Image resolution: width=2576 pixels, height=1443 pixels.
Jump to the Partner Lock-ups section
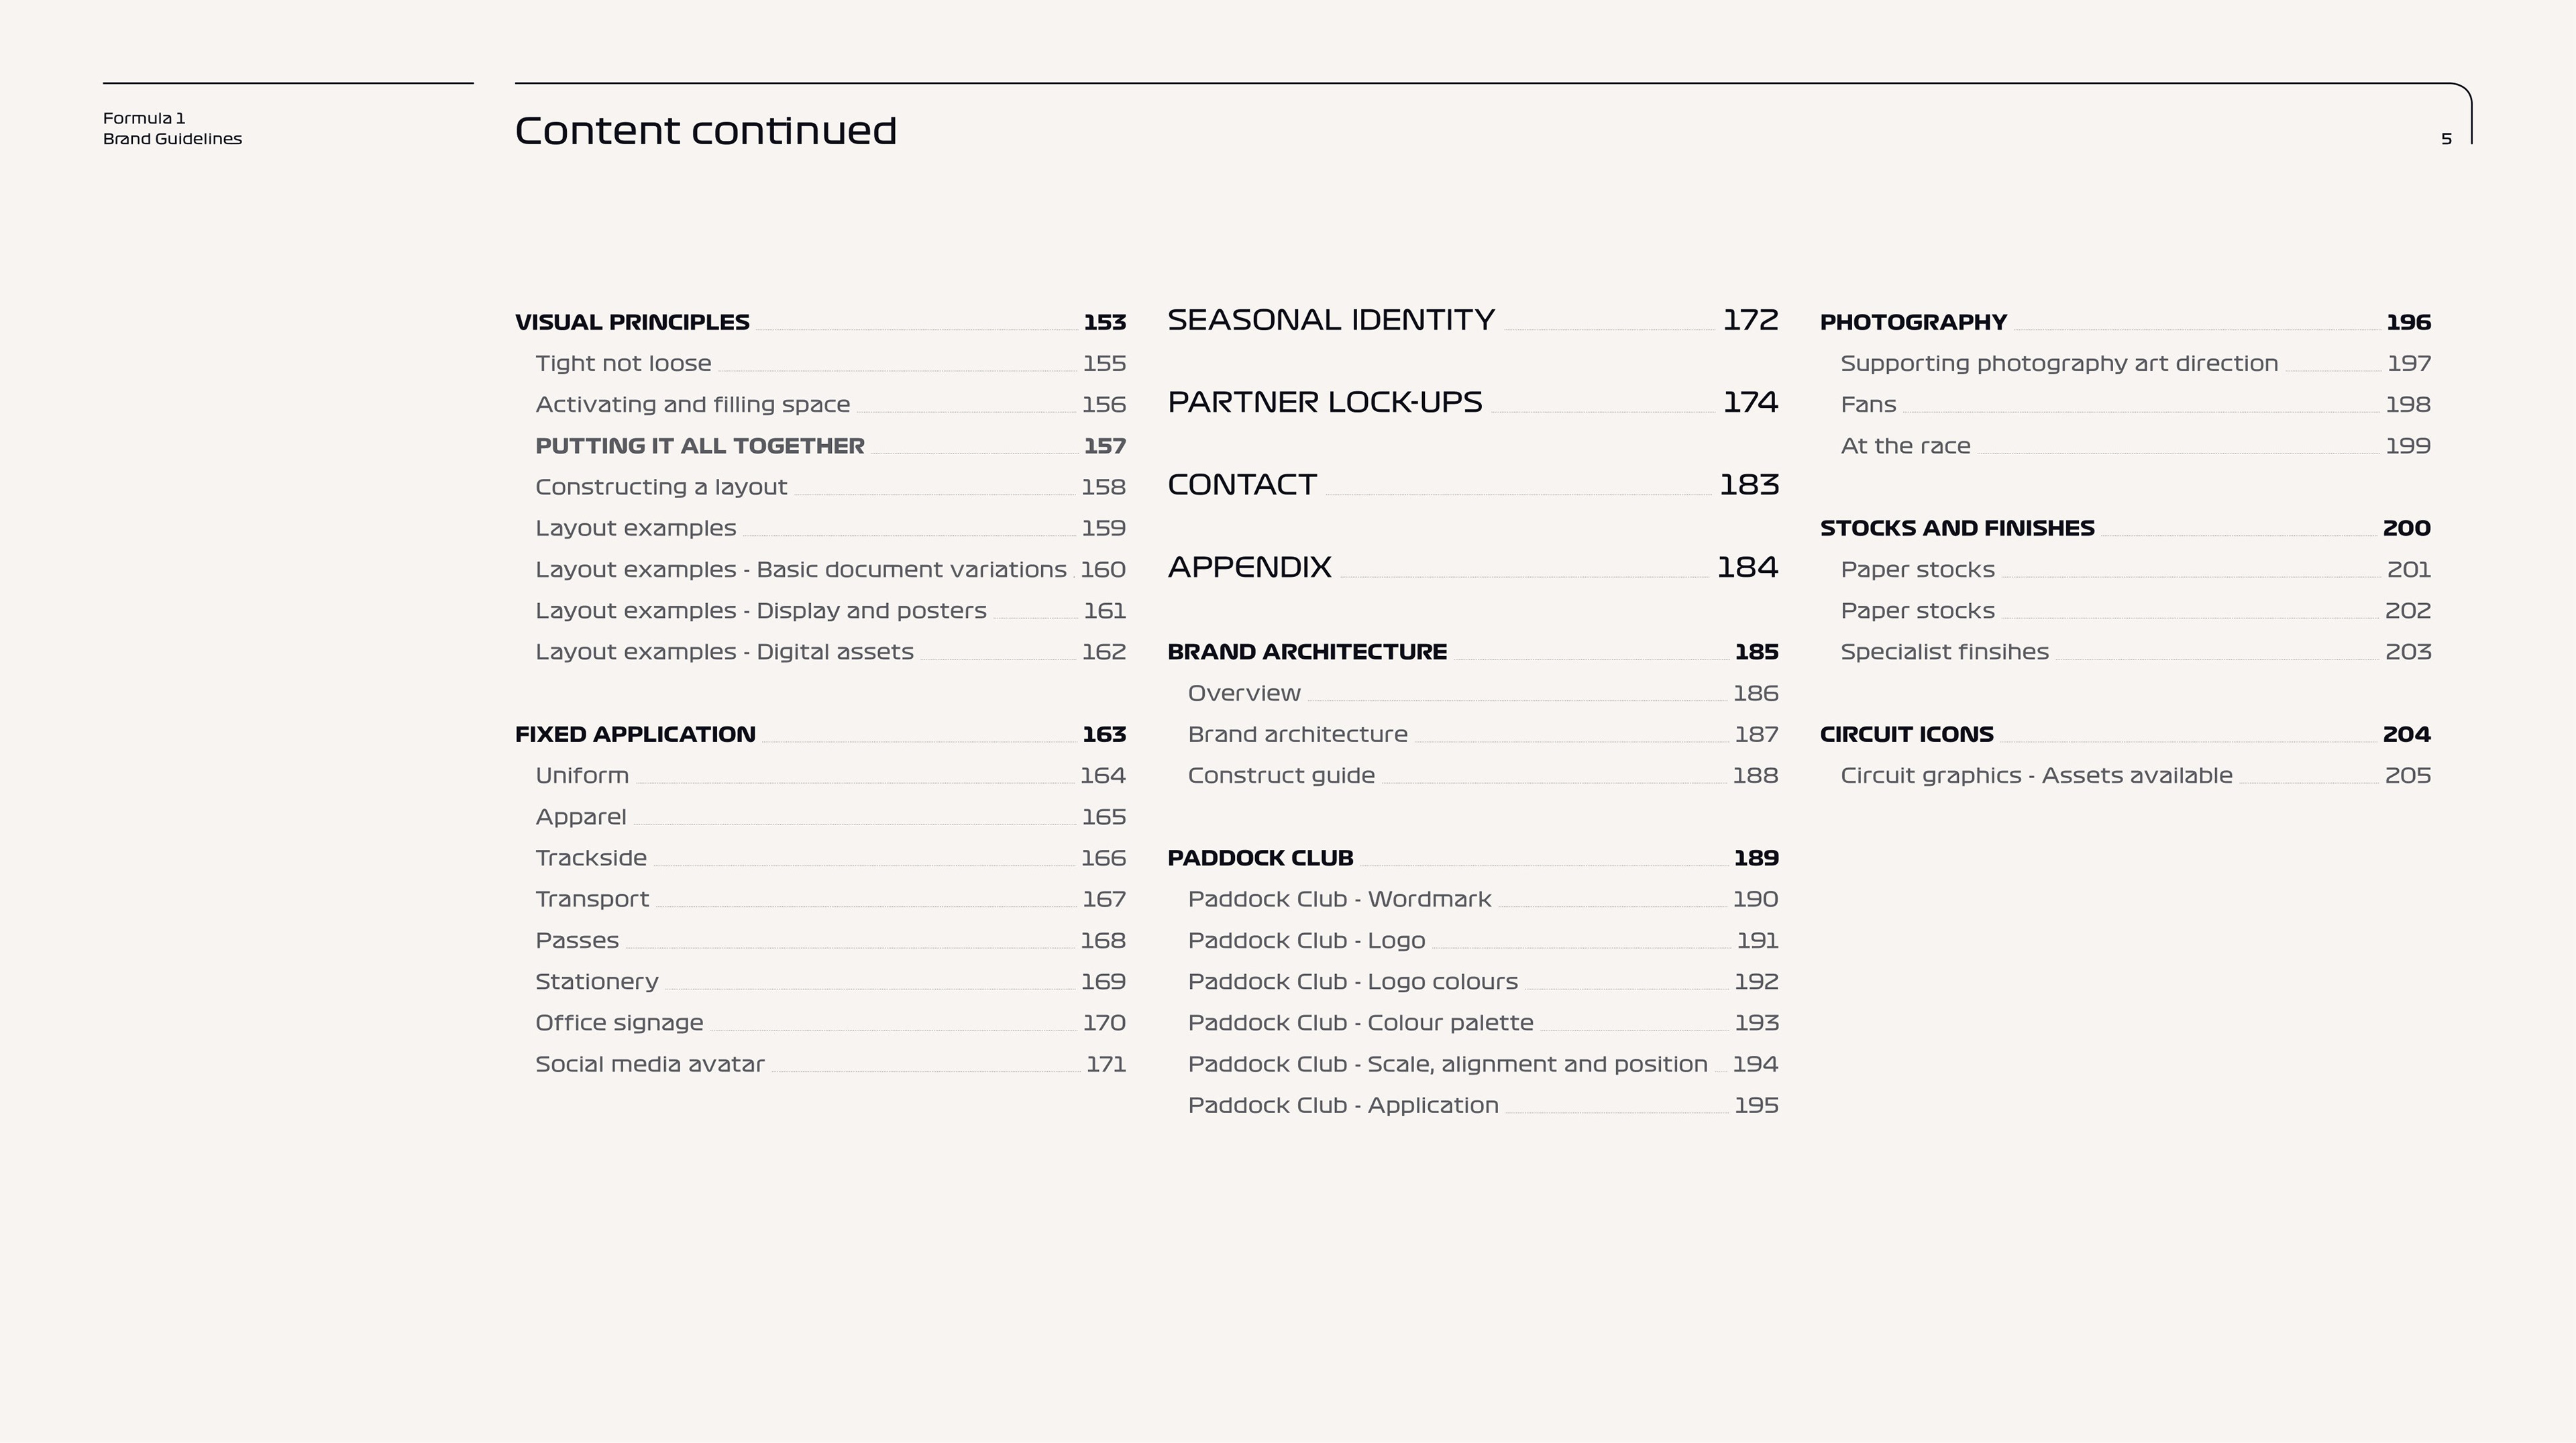tap(1325, 402)
